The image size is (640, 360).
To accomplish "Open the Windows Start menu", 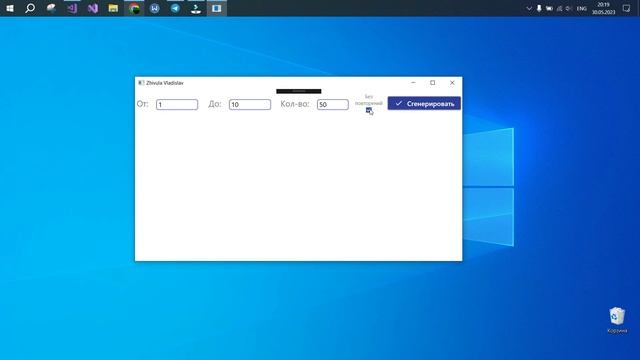I will [10, 8].
